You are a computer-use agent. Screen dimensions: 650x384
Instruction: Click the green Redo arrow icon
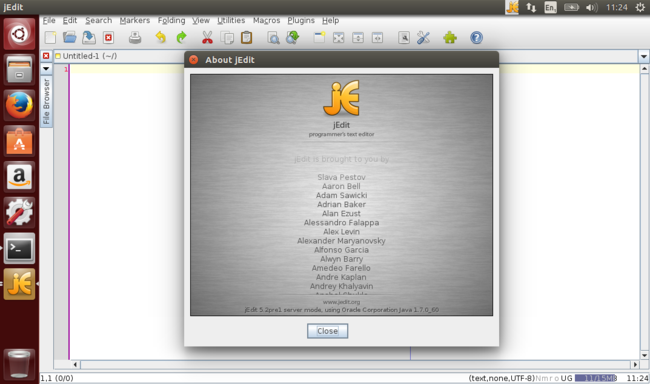coord(182,38)
